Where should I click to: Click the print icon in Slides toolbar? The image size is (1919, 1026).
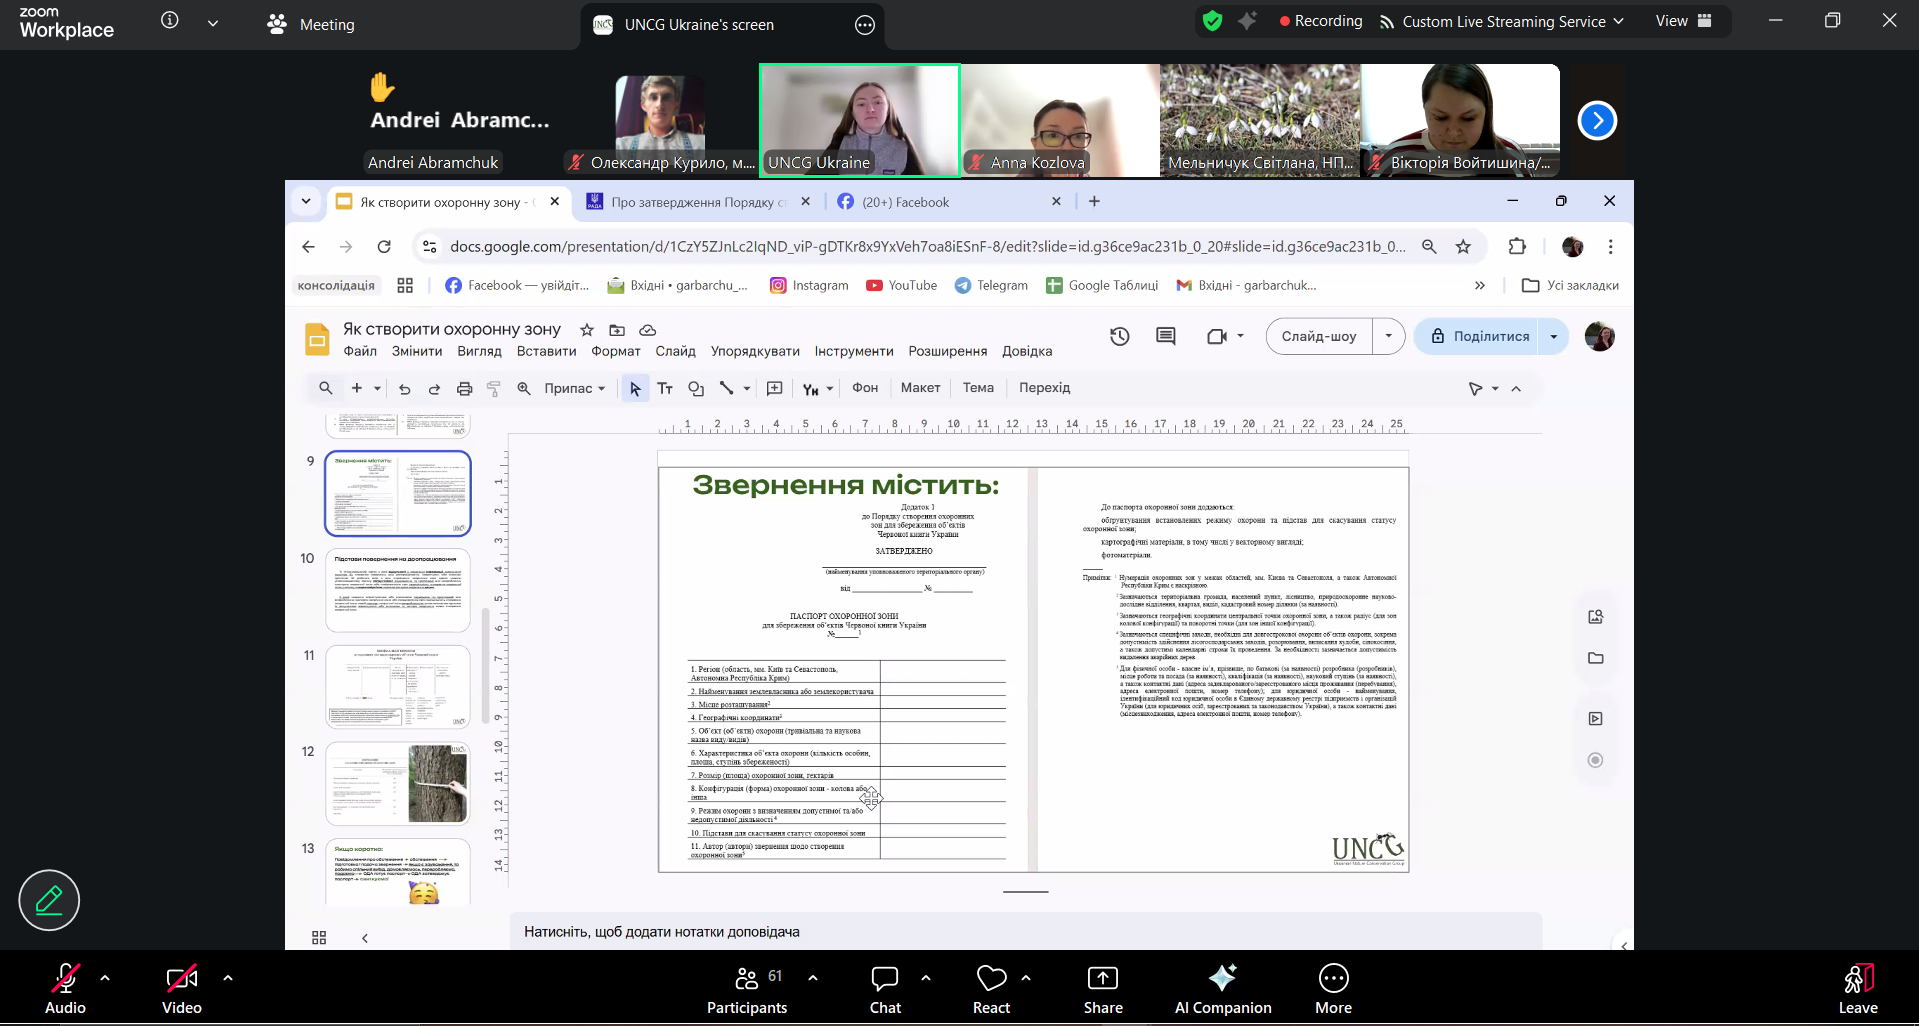[464, 389]
